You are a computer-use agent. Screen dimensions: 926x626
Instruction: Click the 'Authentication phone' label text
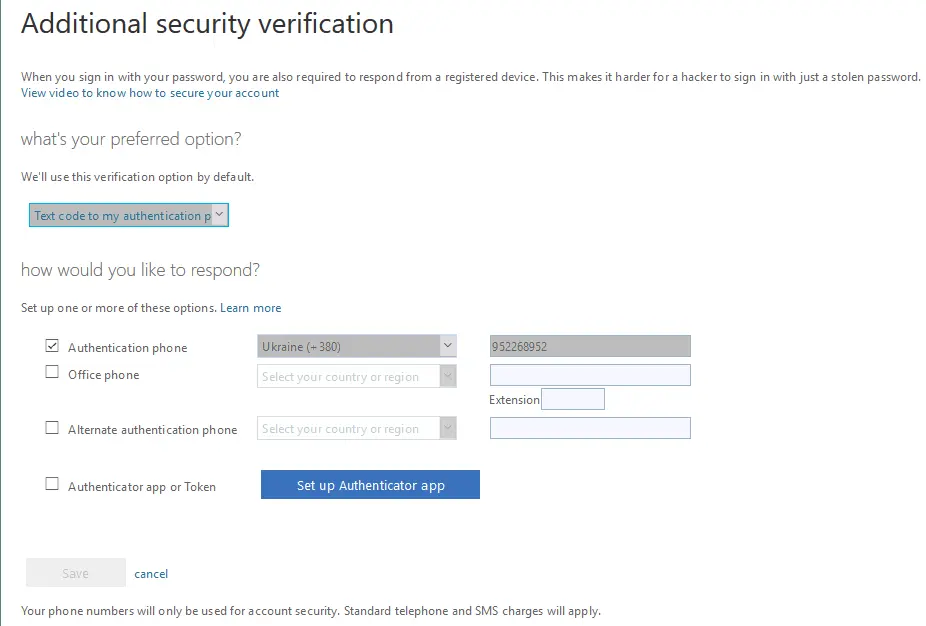(x=128, y=348)
